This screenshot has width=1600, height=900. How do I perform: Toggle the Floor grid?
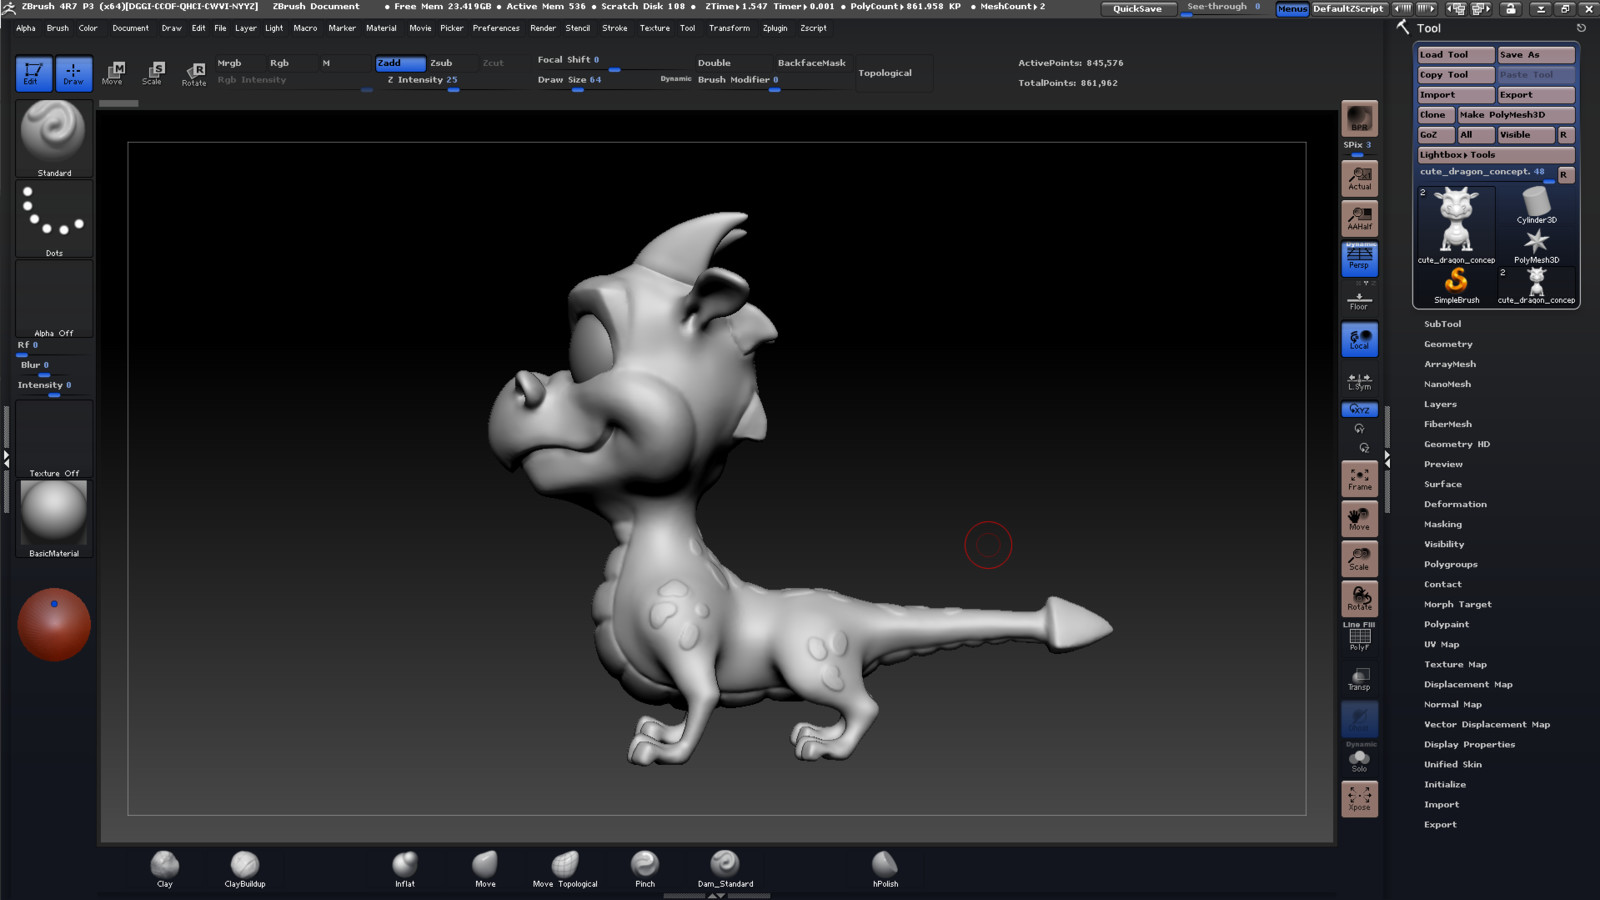(1359, 299)
